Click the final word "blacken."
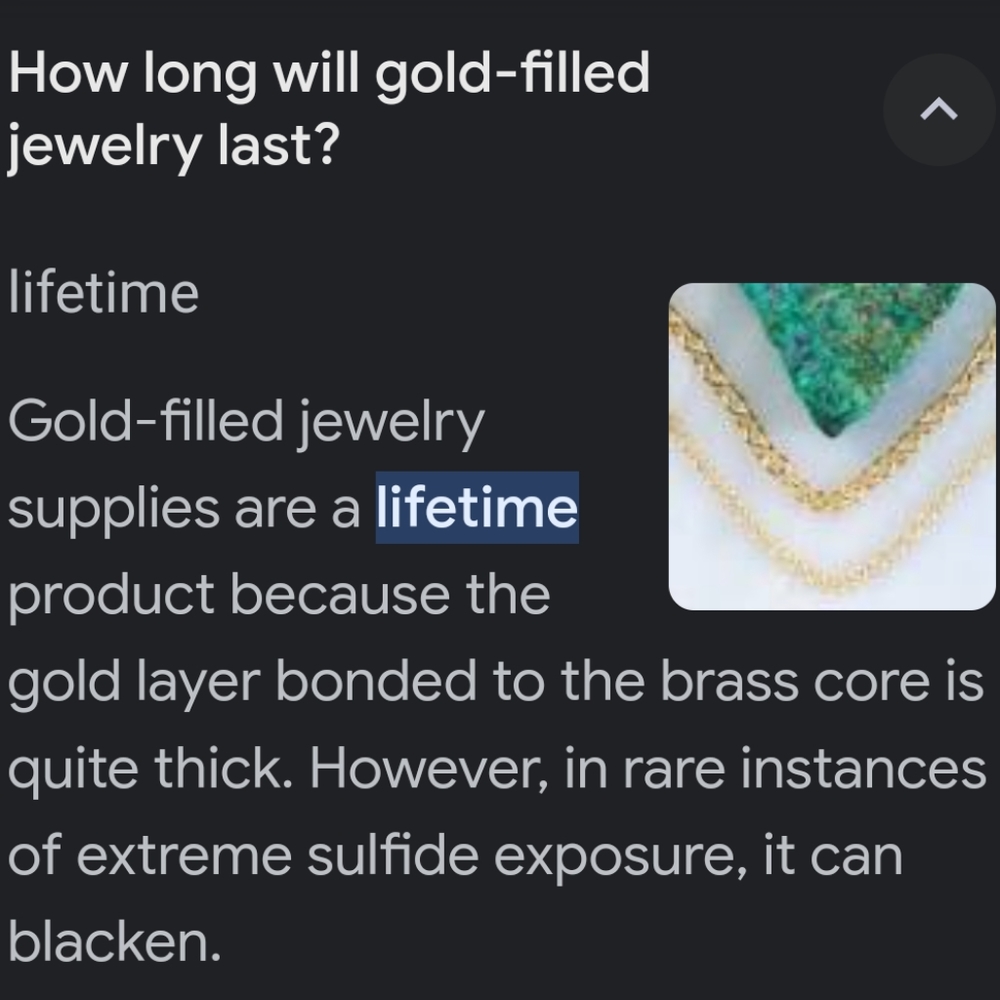The width and height of the screenshot is (1000, 1000). pos(114,942)
